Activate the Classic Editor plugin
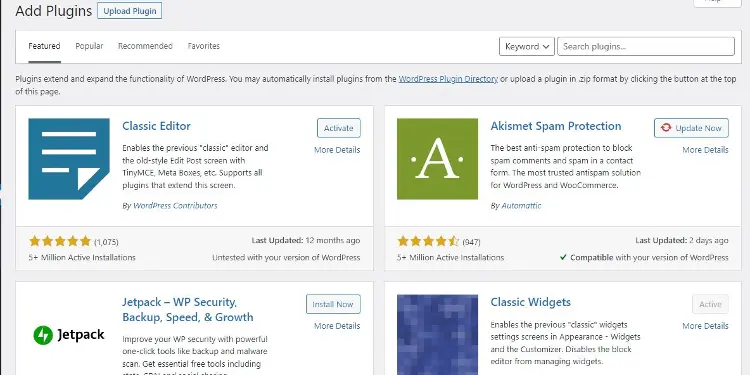The width and height of the screenshot is (750, 375). tap(339, 128)
